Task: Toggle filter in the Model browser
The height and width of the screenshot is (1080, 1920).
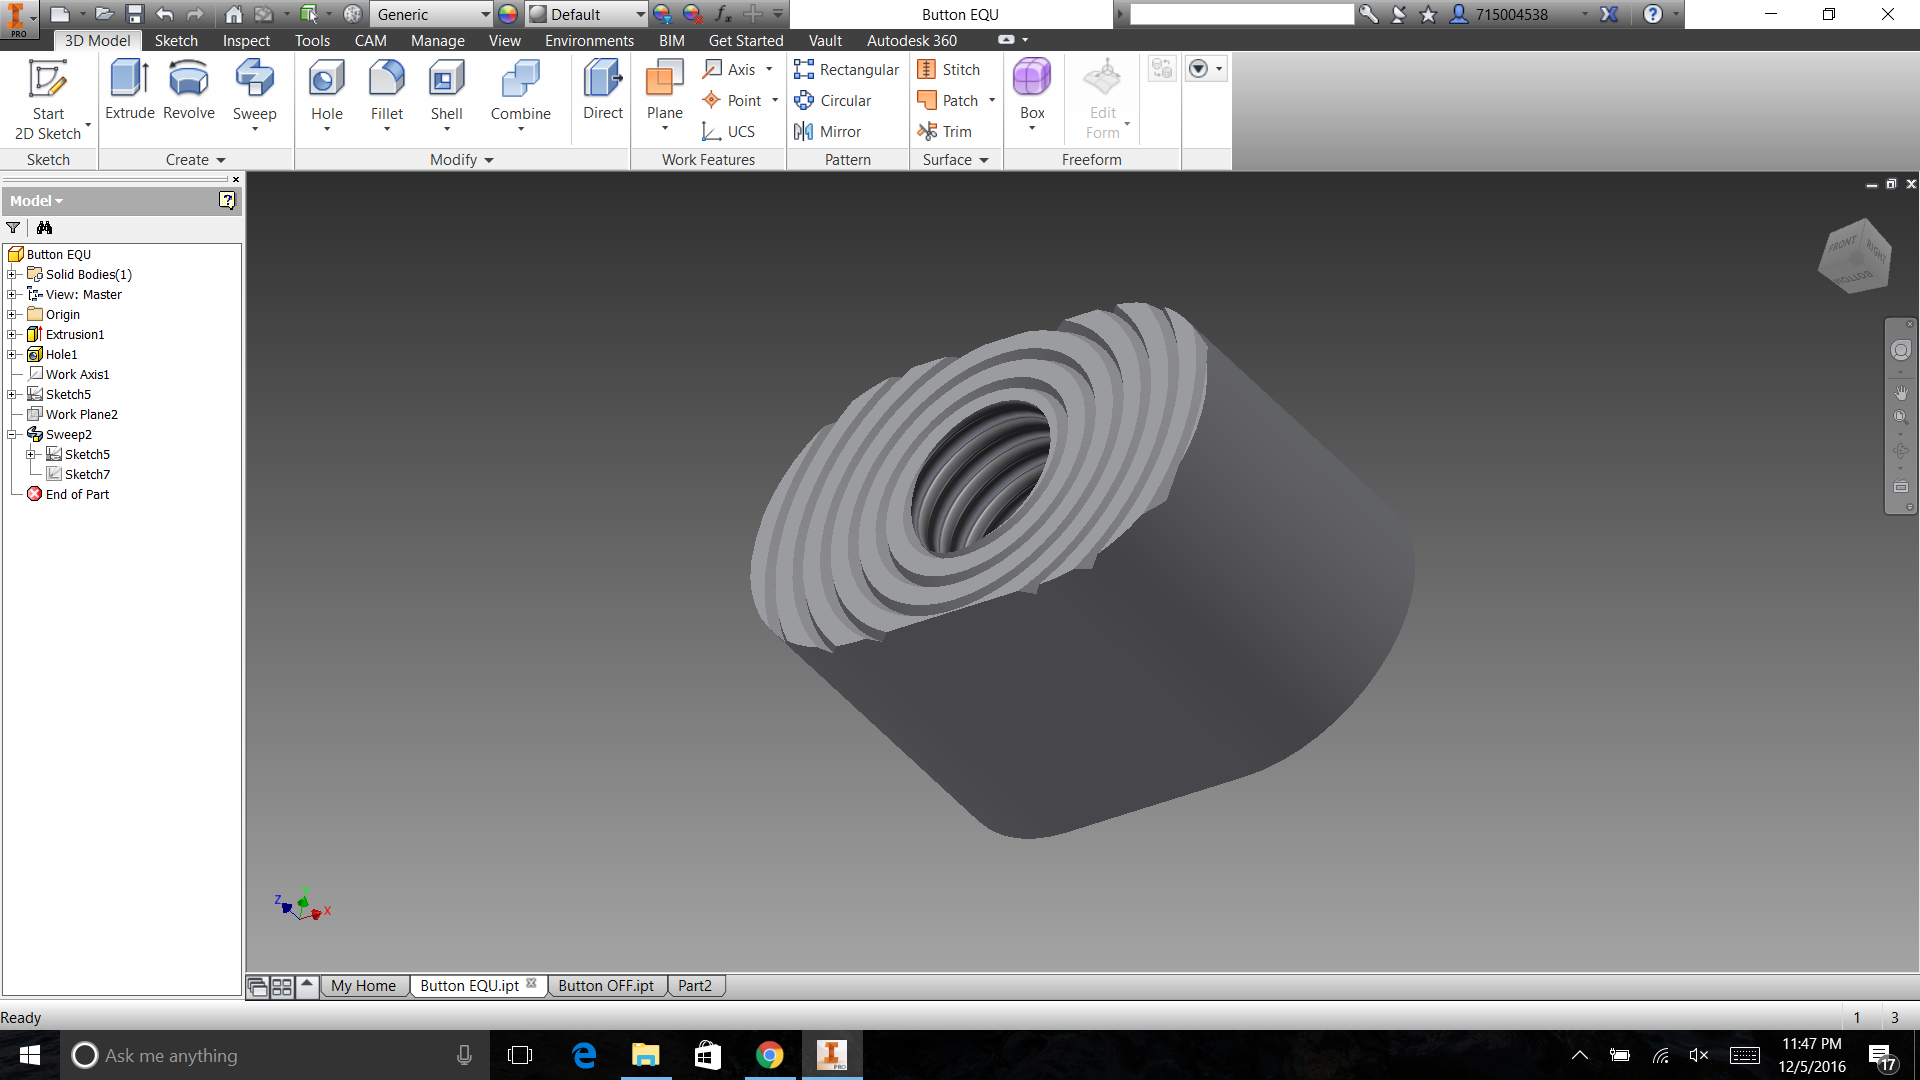Action: tap(13, 228)
